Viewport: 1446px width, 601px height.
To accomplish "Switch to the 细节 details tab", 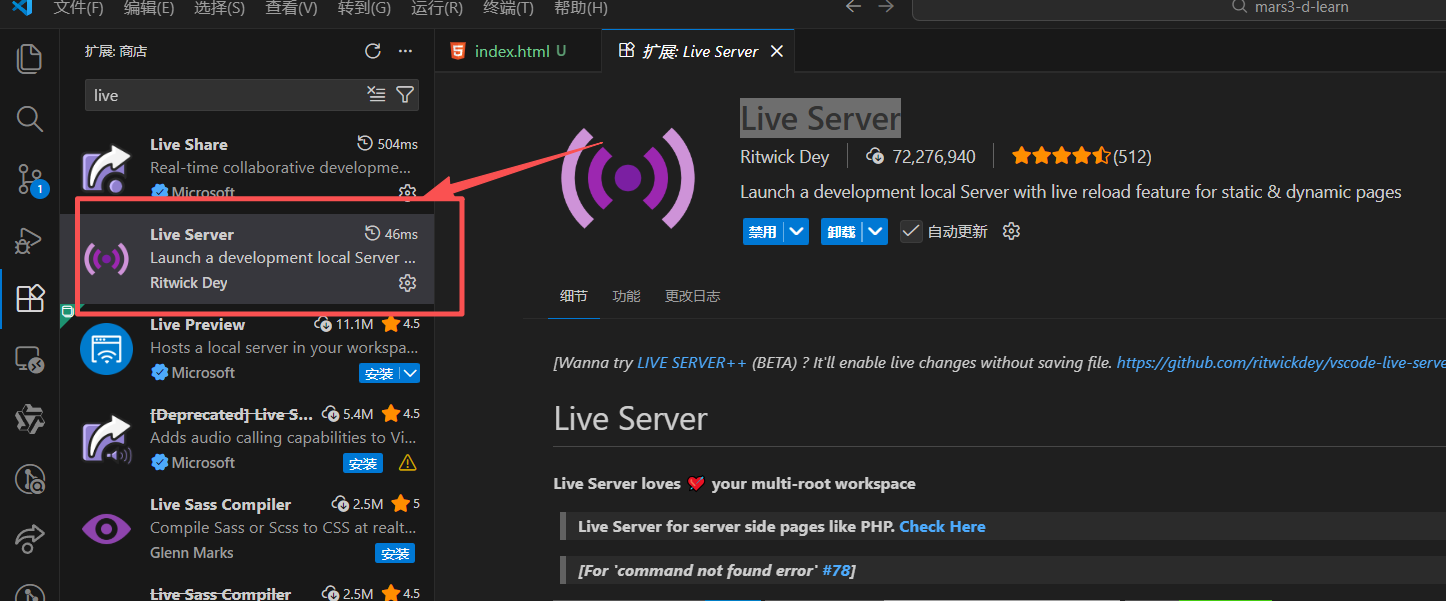I will [574, 296].
